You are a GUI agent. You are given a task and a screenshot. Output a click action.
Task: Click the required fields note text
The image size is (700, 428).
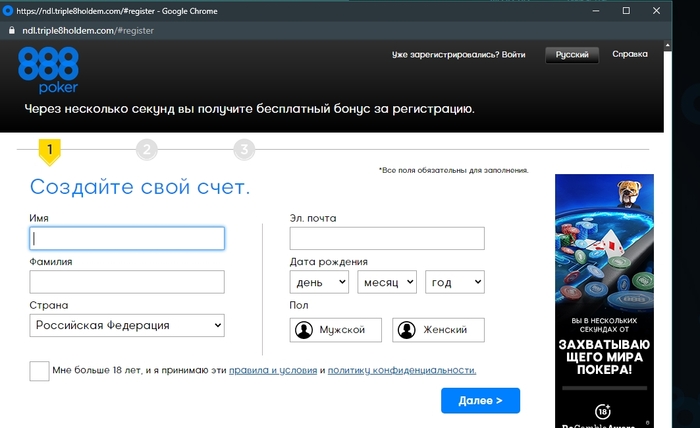pos(454,170)
